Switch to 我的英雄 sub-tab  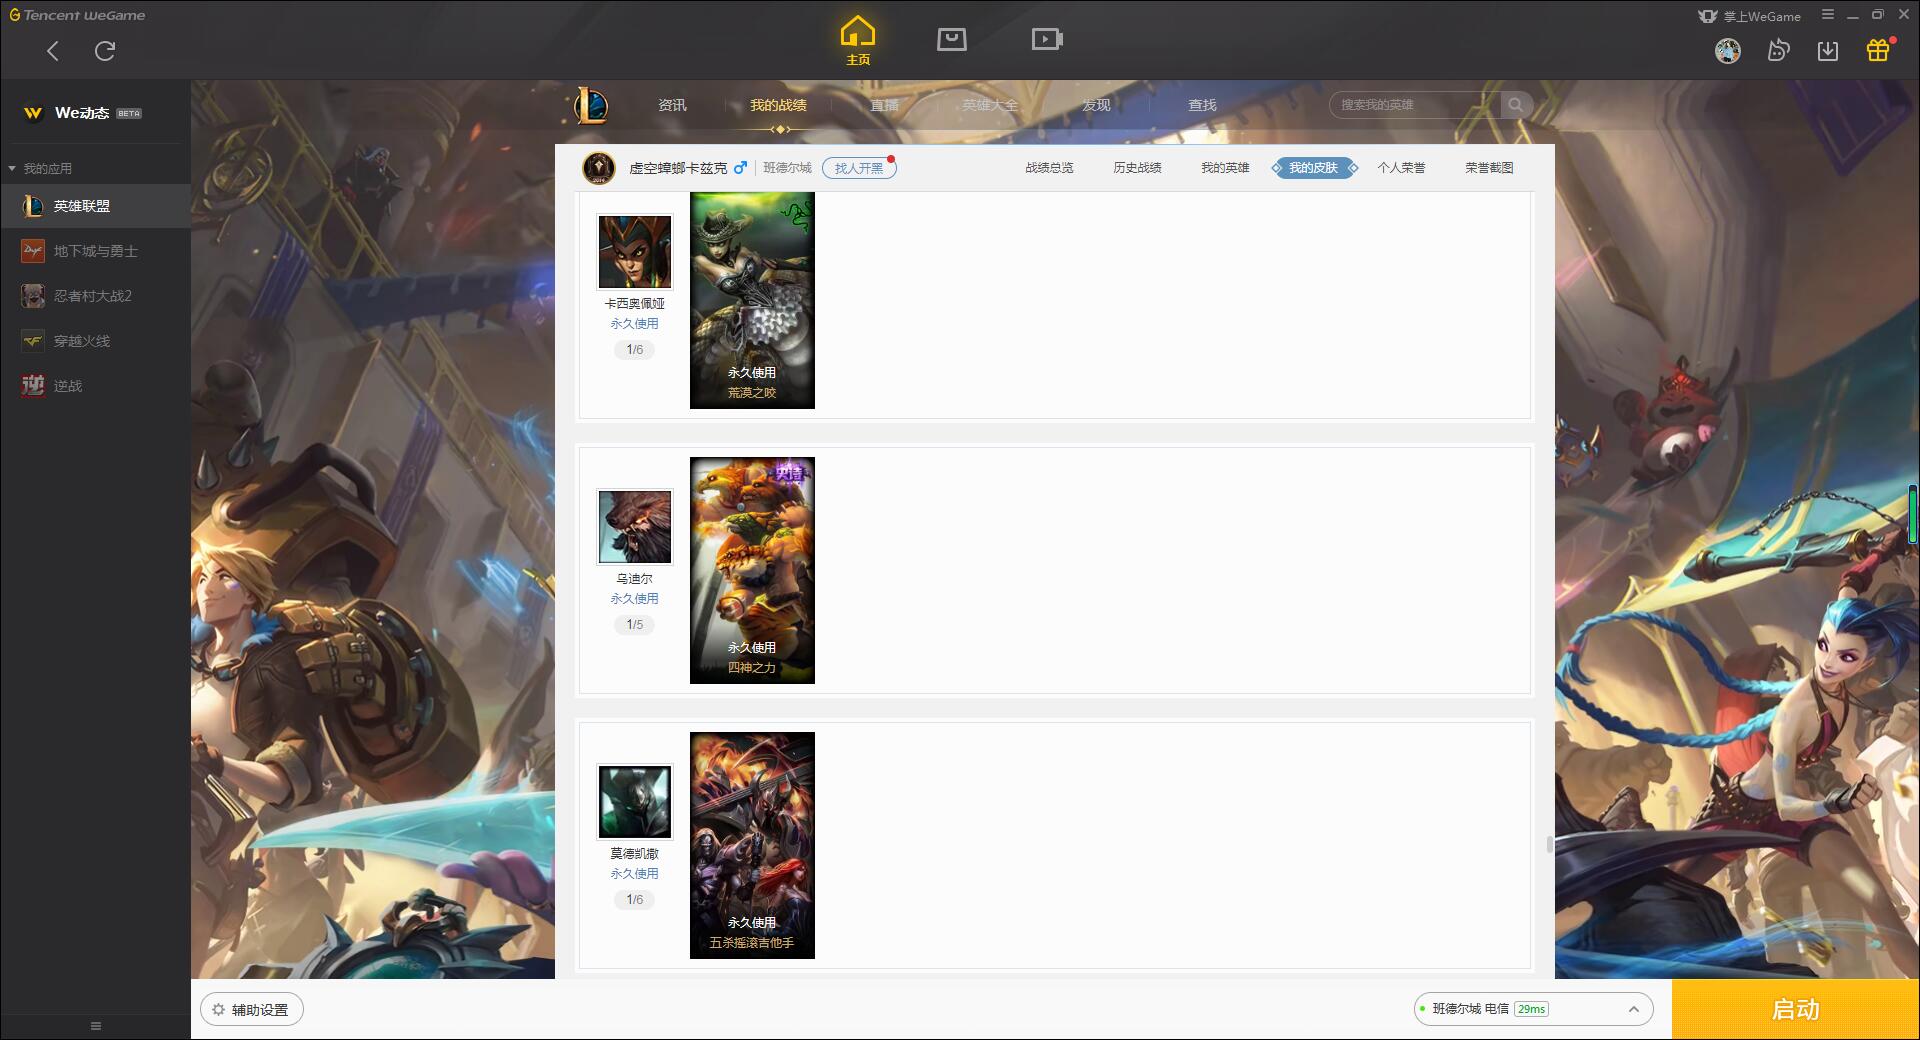[1225, 168]
